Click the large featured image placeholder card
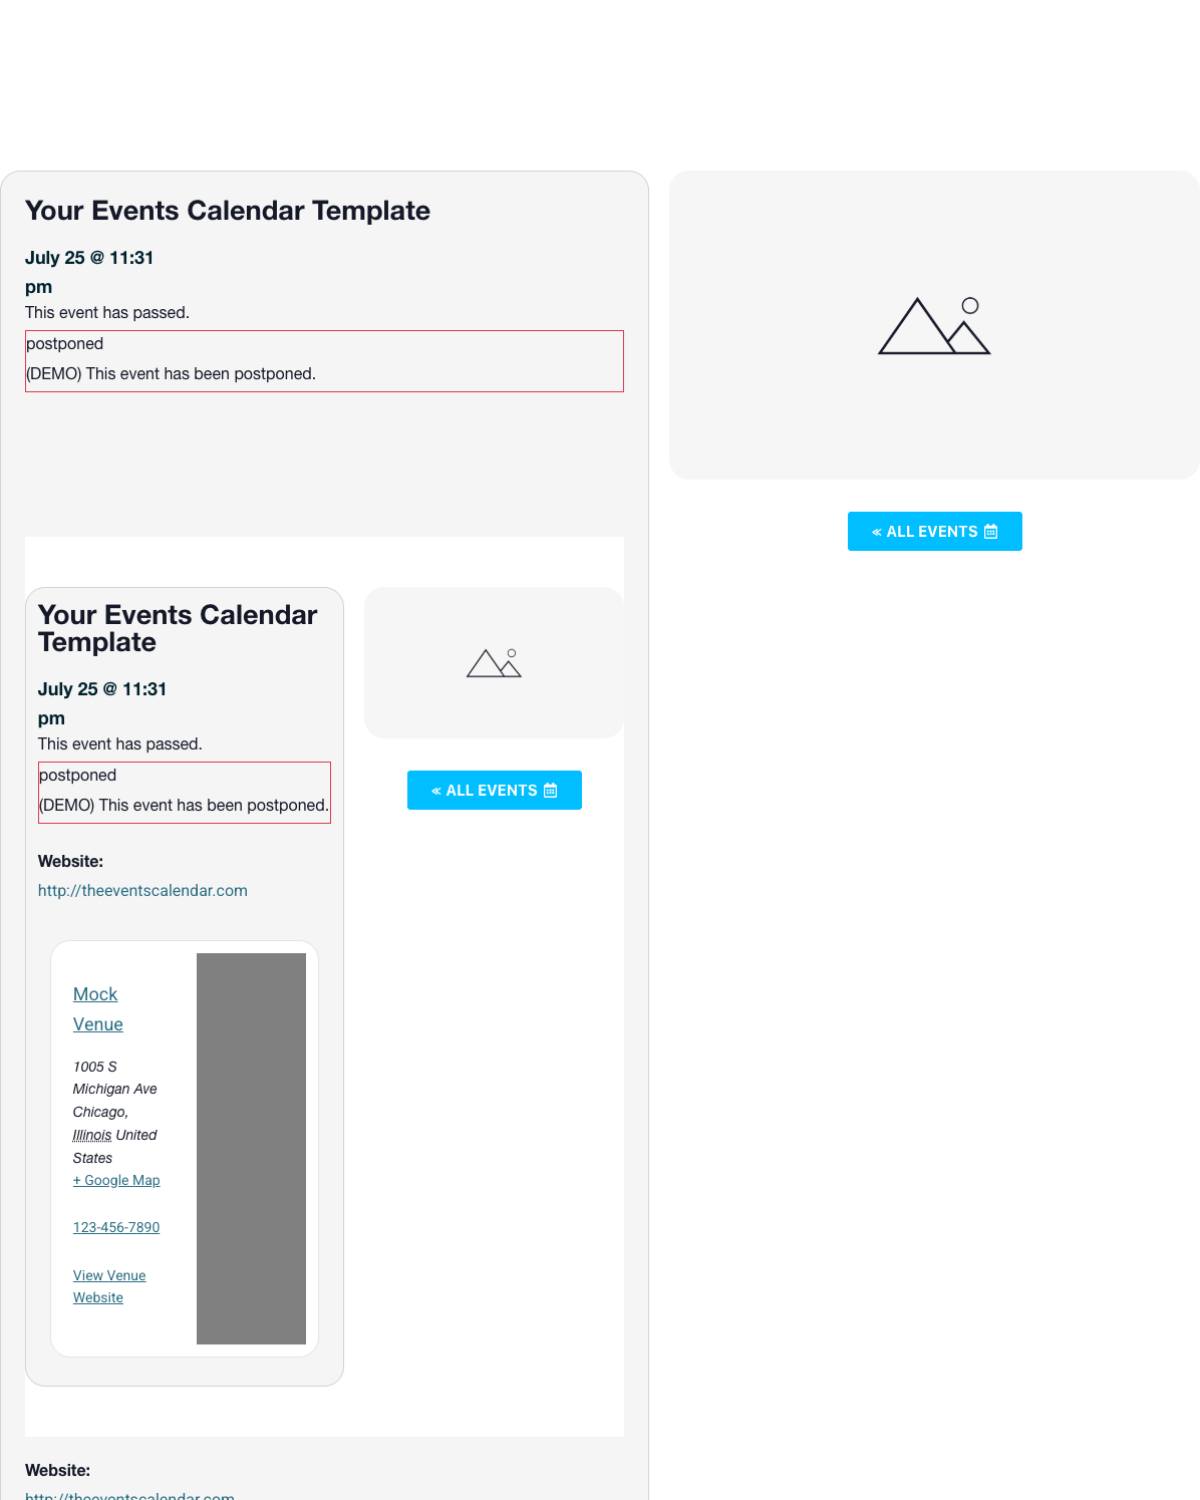 pyautogui.click(x=934, y=325)
